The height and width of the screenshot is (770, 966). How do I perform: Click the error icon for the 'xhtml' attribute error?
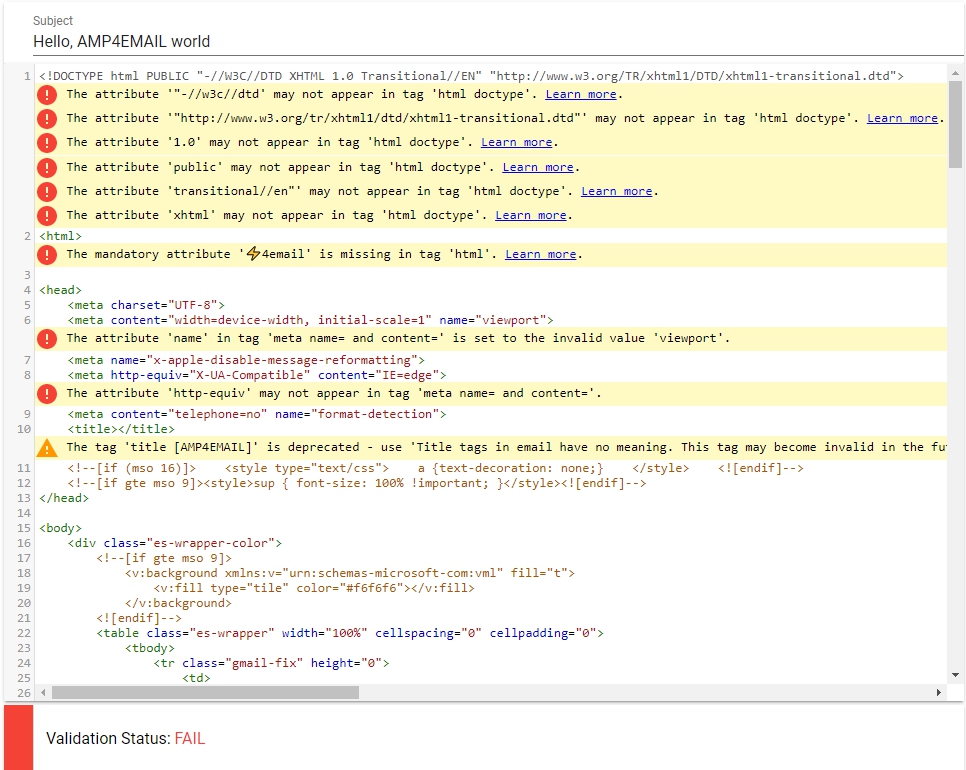[48, 215]
